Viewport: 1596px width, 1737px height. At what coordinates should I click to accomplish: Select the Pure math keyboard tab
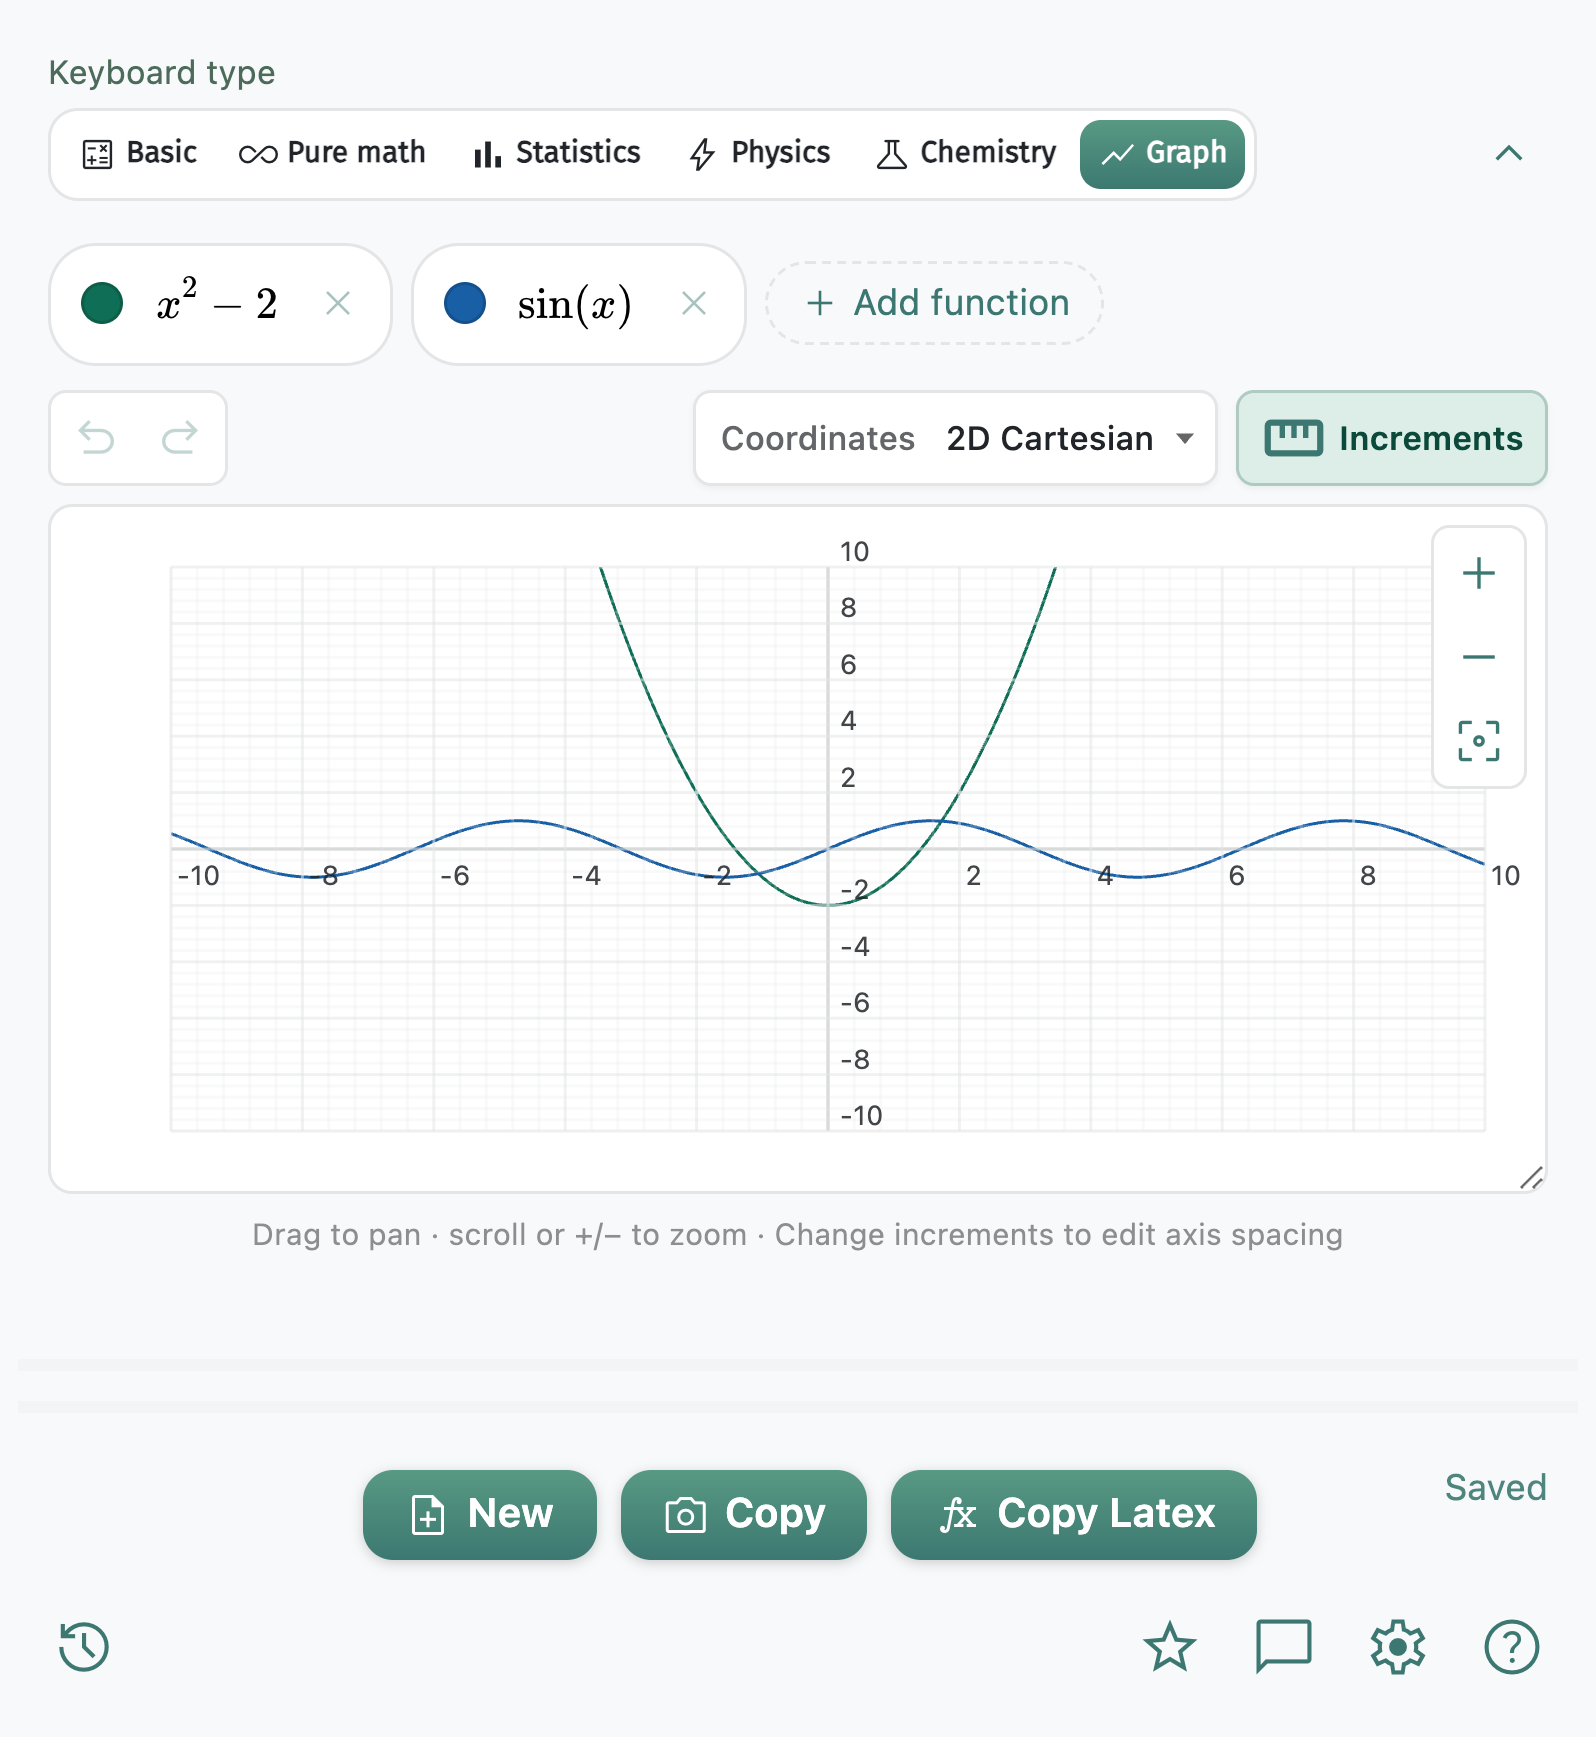coord(332,153)
